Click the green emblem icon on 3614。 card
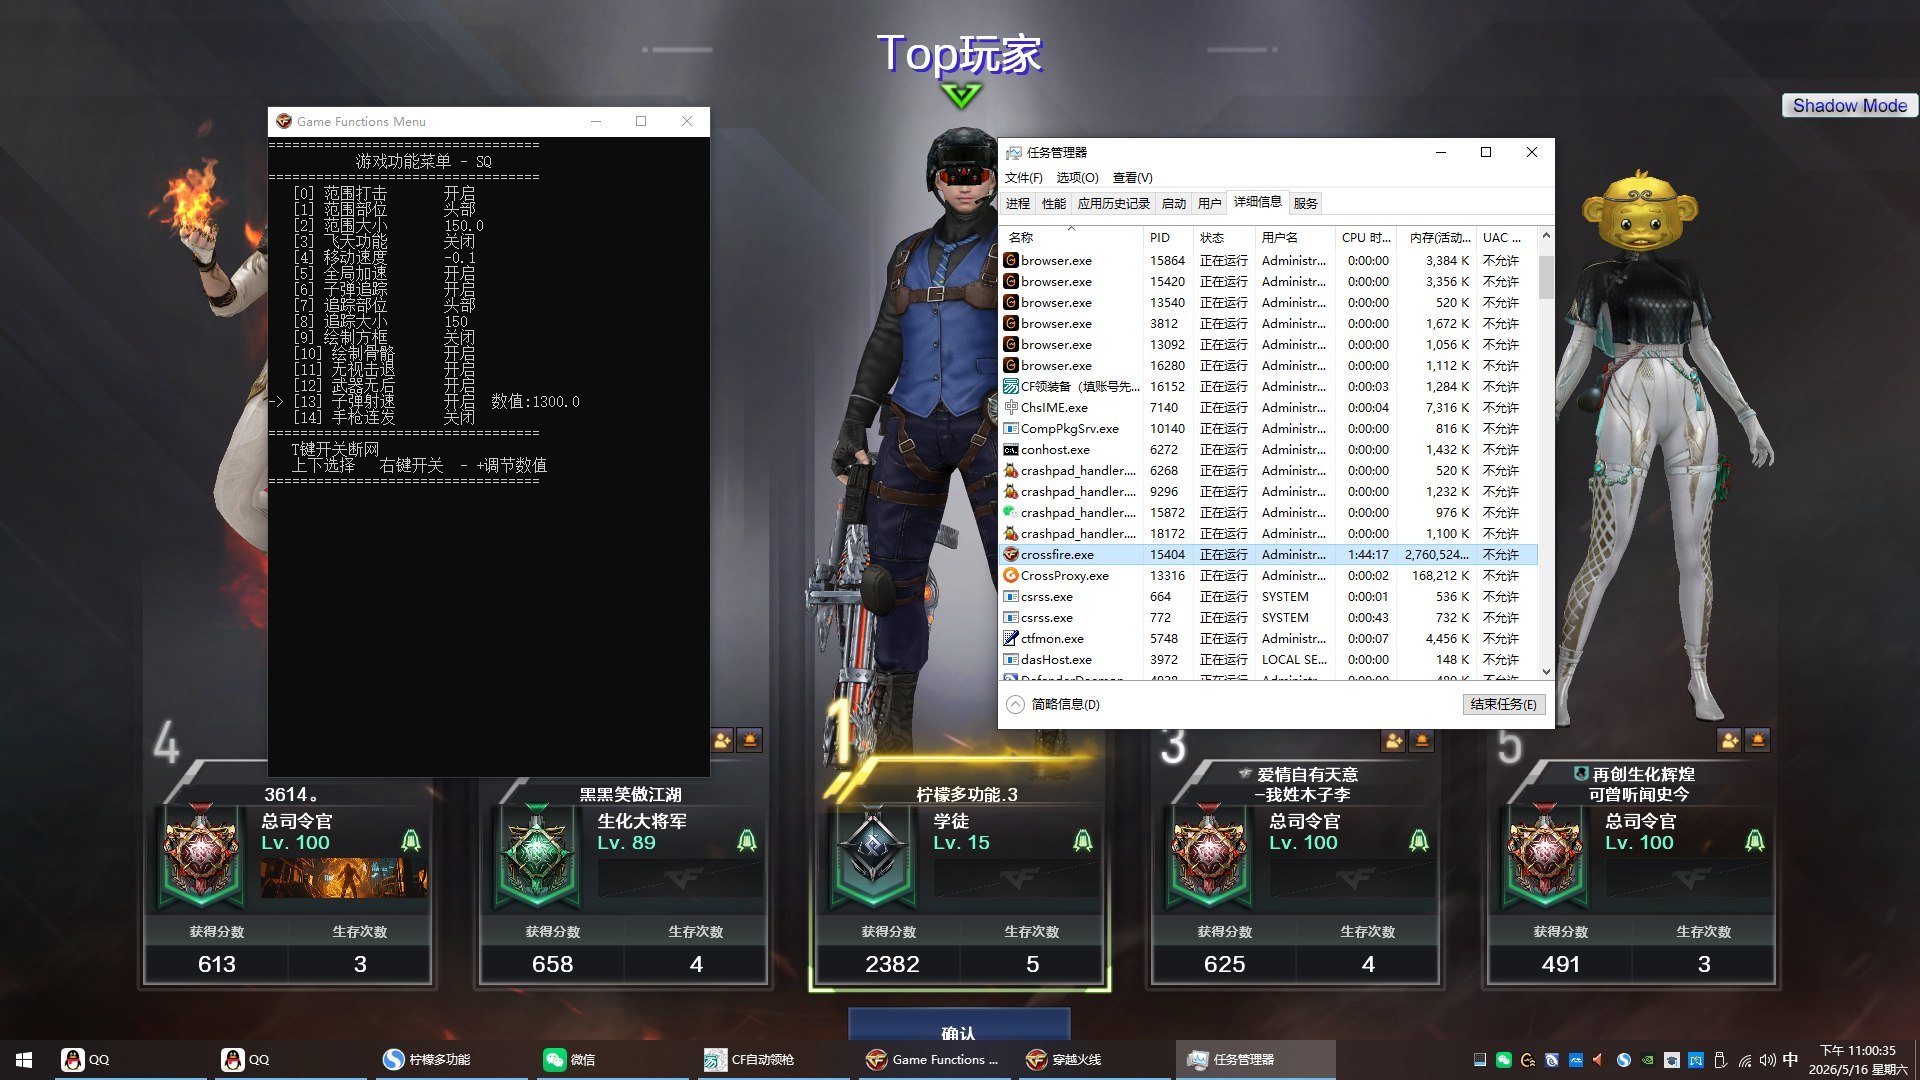Screen dimensions: 1920x1080 pyautogui.click(x=411, y=840)
